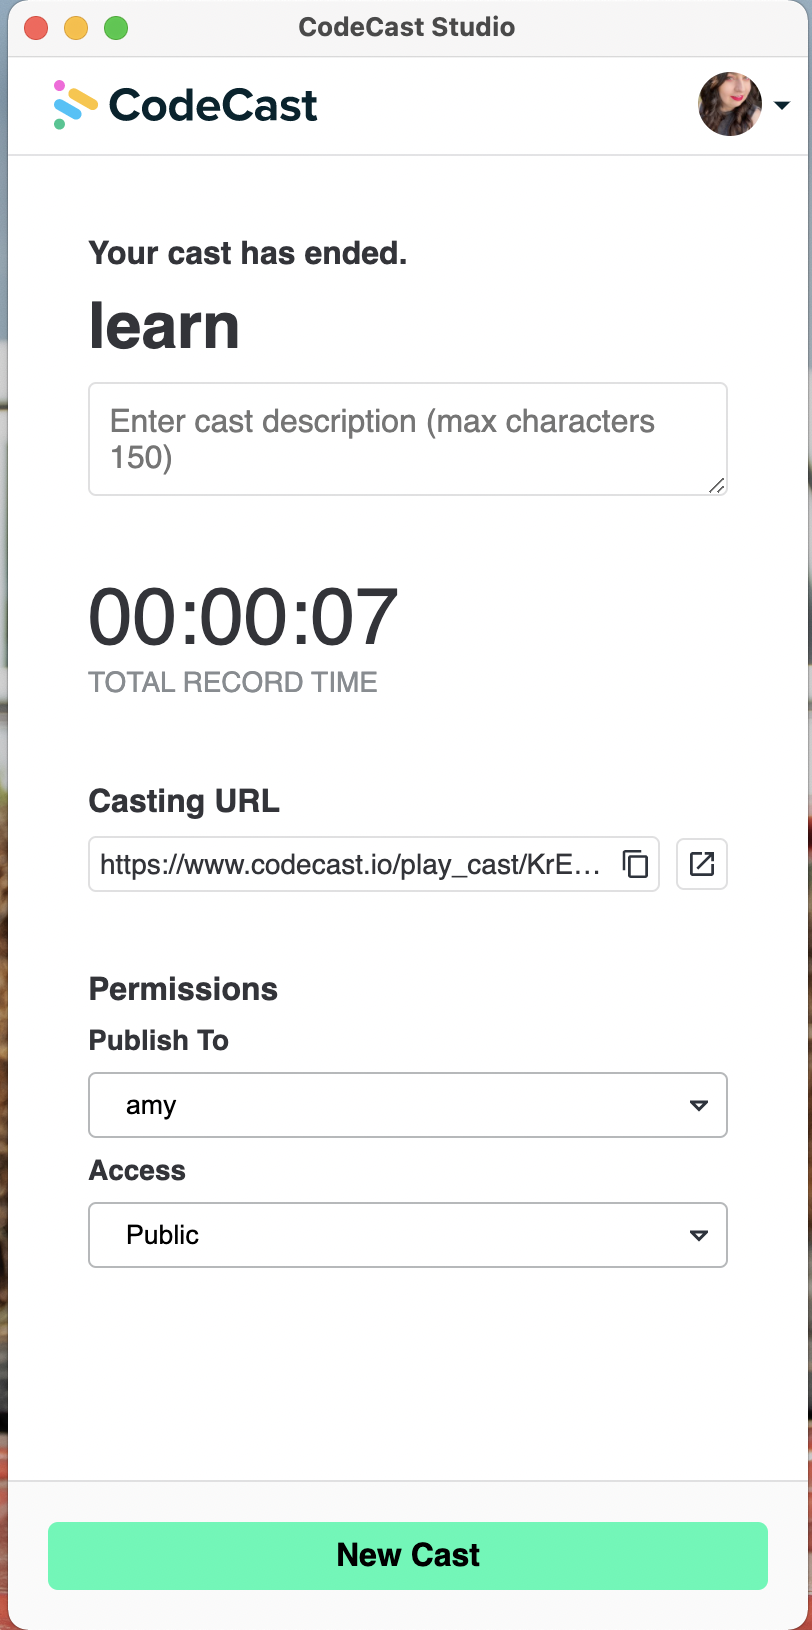Open the casting URL in the browser

tap(702, 863)
